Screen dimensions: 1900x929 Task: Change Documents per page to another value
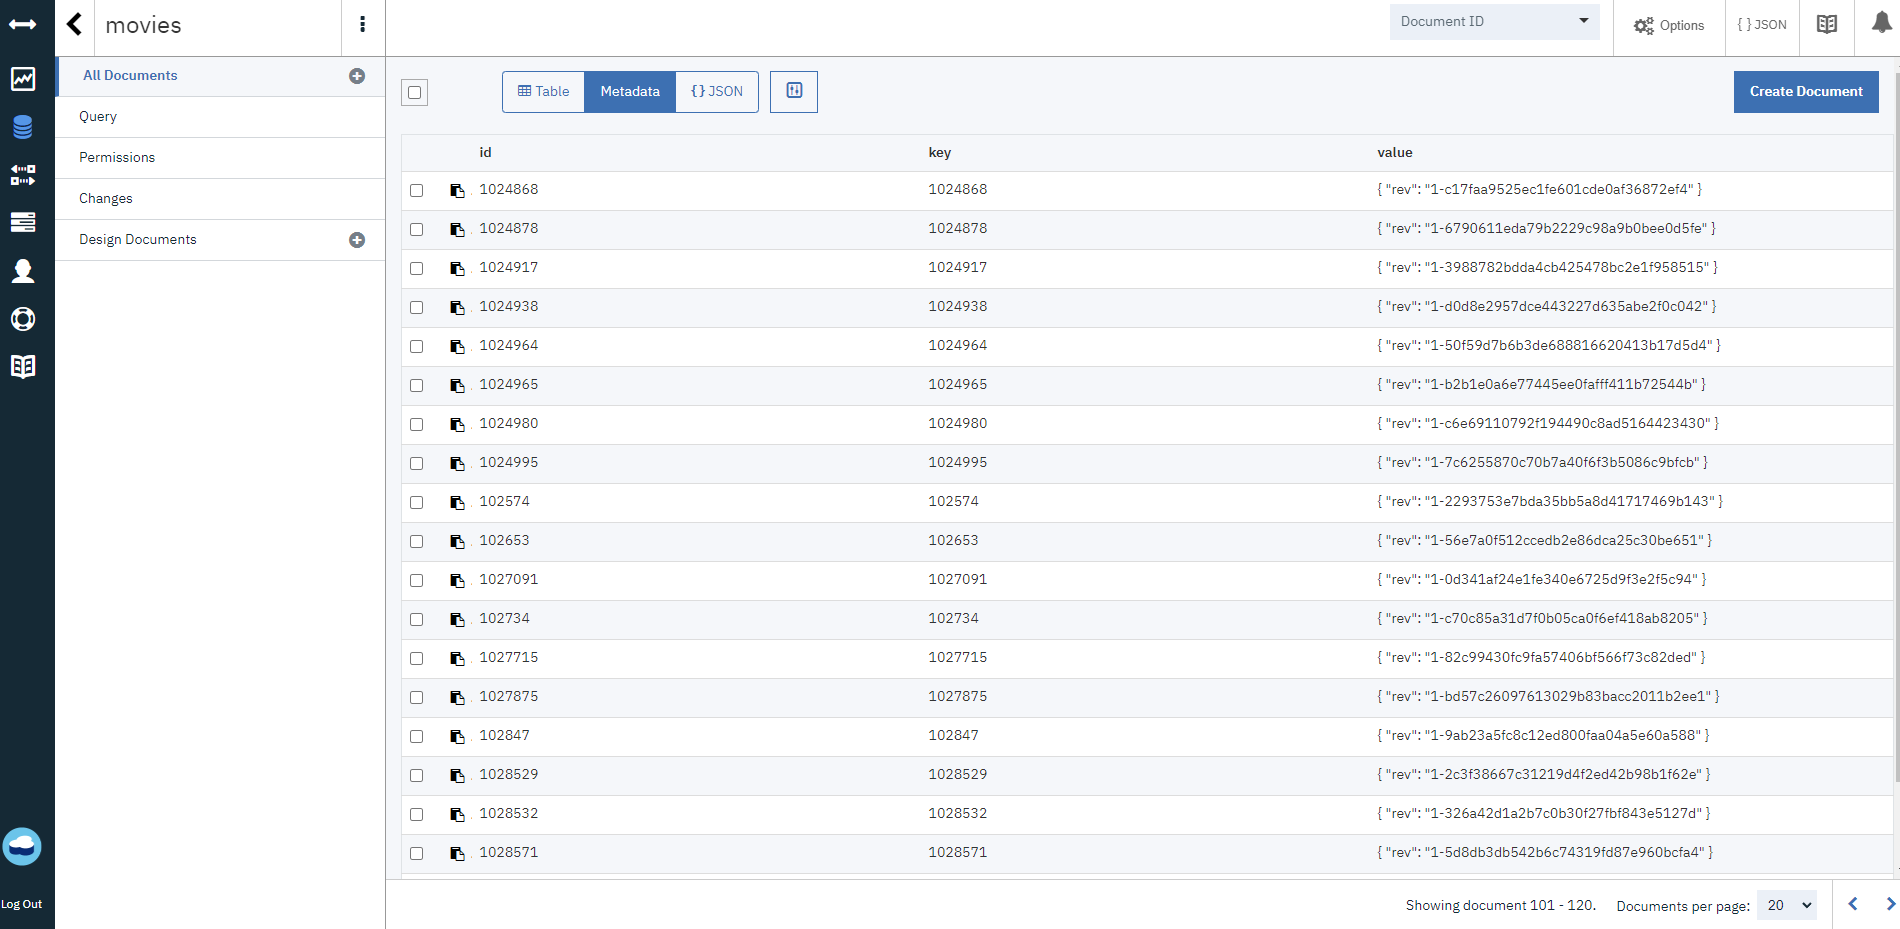[1786, 905]
